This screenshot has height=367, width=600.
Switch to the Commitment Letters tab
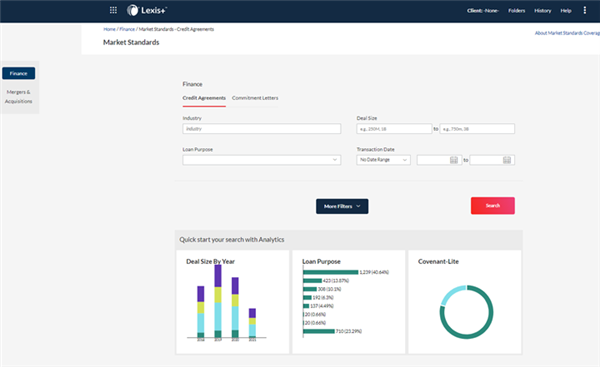[255, 98]
